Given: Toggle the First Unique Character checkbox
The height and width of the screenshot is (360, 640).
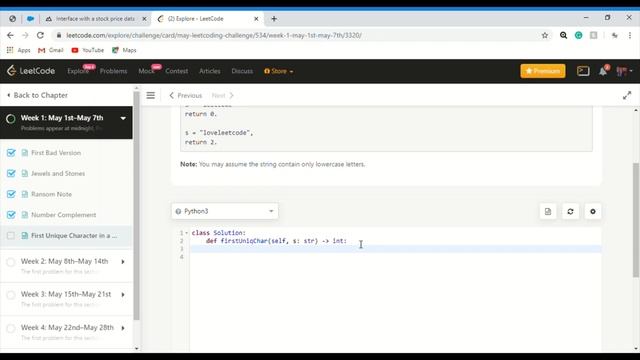Looking at the screenshot, I should pyautogui.click(x=11, y=236).
